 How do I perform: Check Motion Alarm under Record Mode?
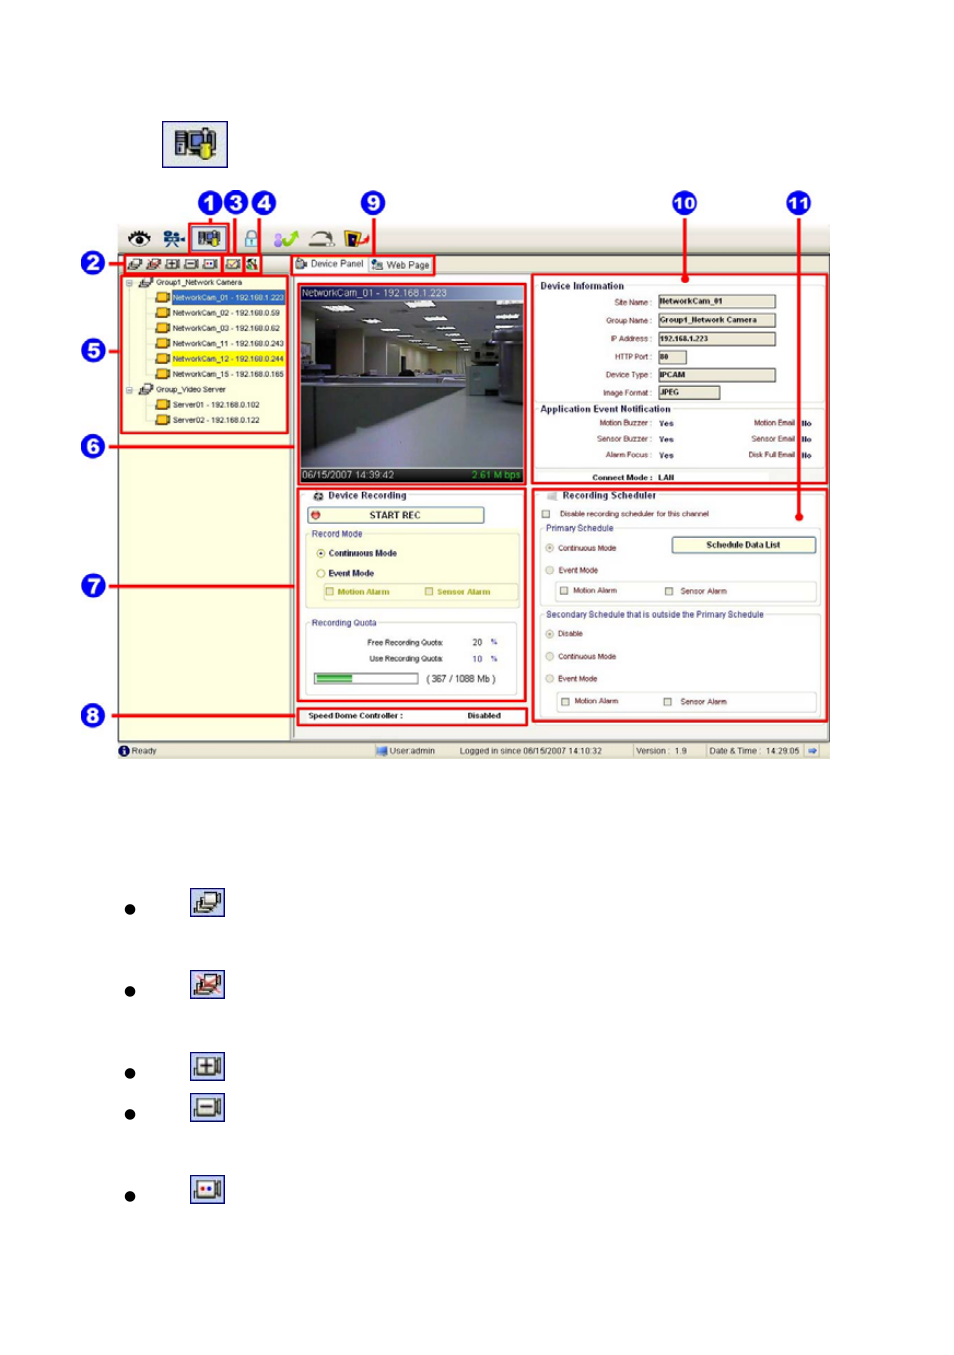329,592
